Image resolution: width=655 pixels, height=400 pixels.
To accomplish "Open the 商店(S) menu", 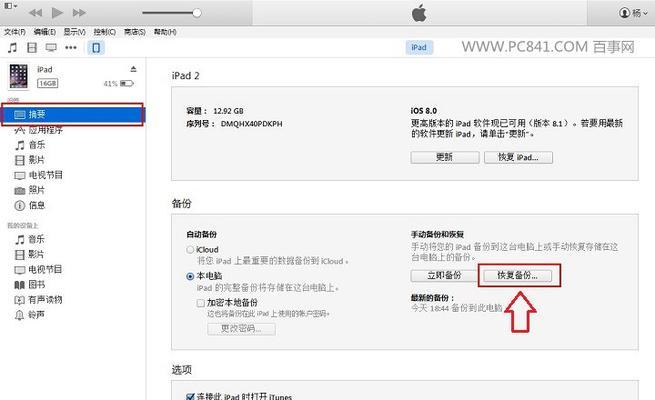I will point(135,32).
